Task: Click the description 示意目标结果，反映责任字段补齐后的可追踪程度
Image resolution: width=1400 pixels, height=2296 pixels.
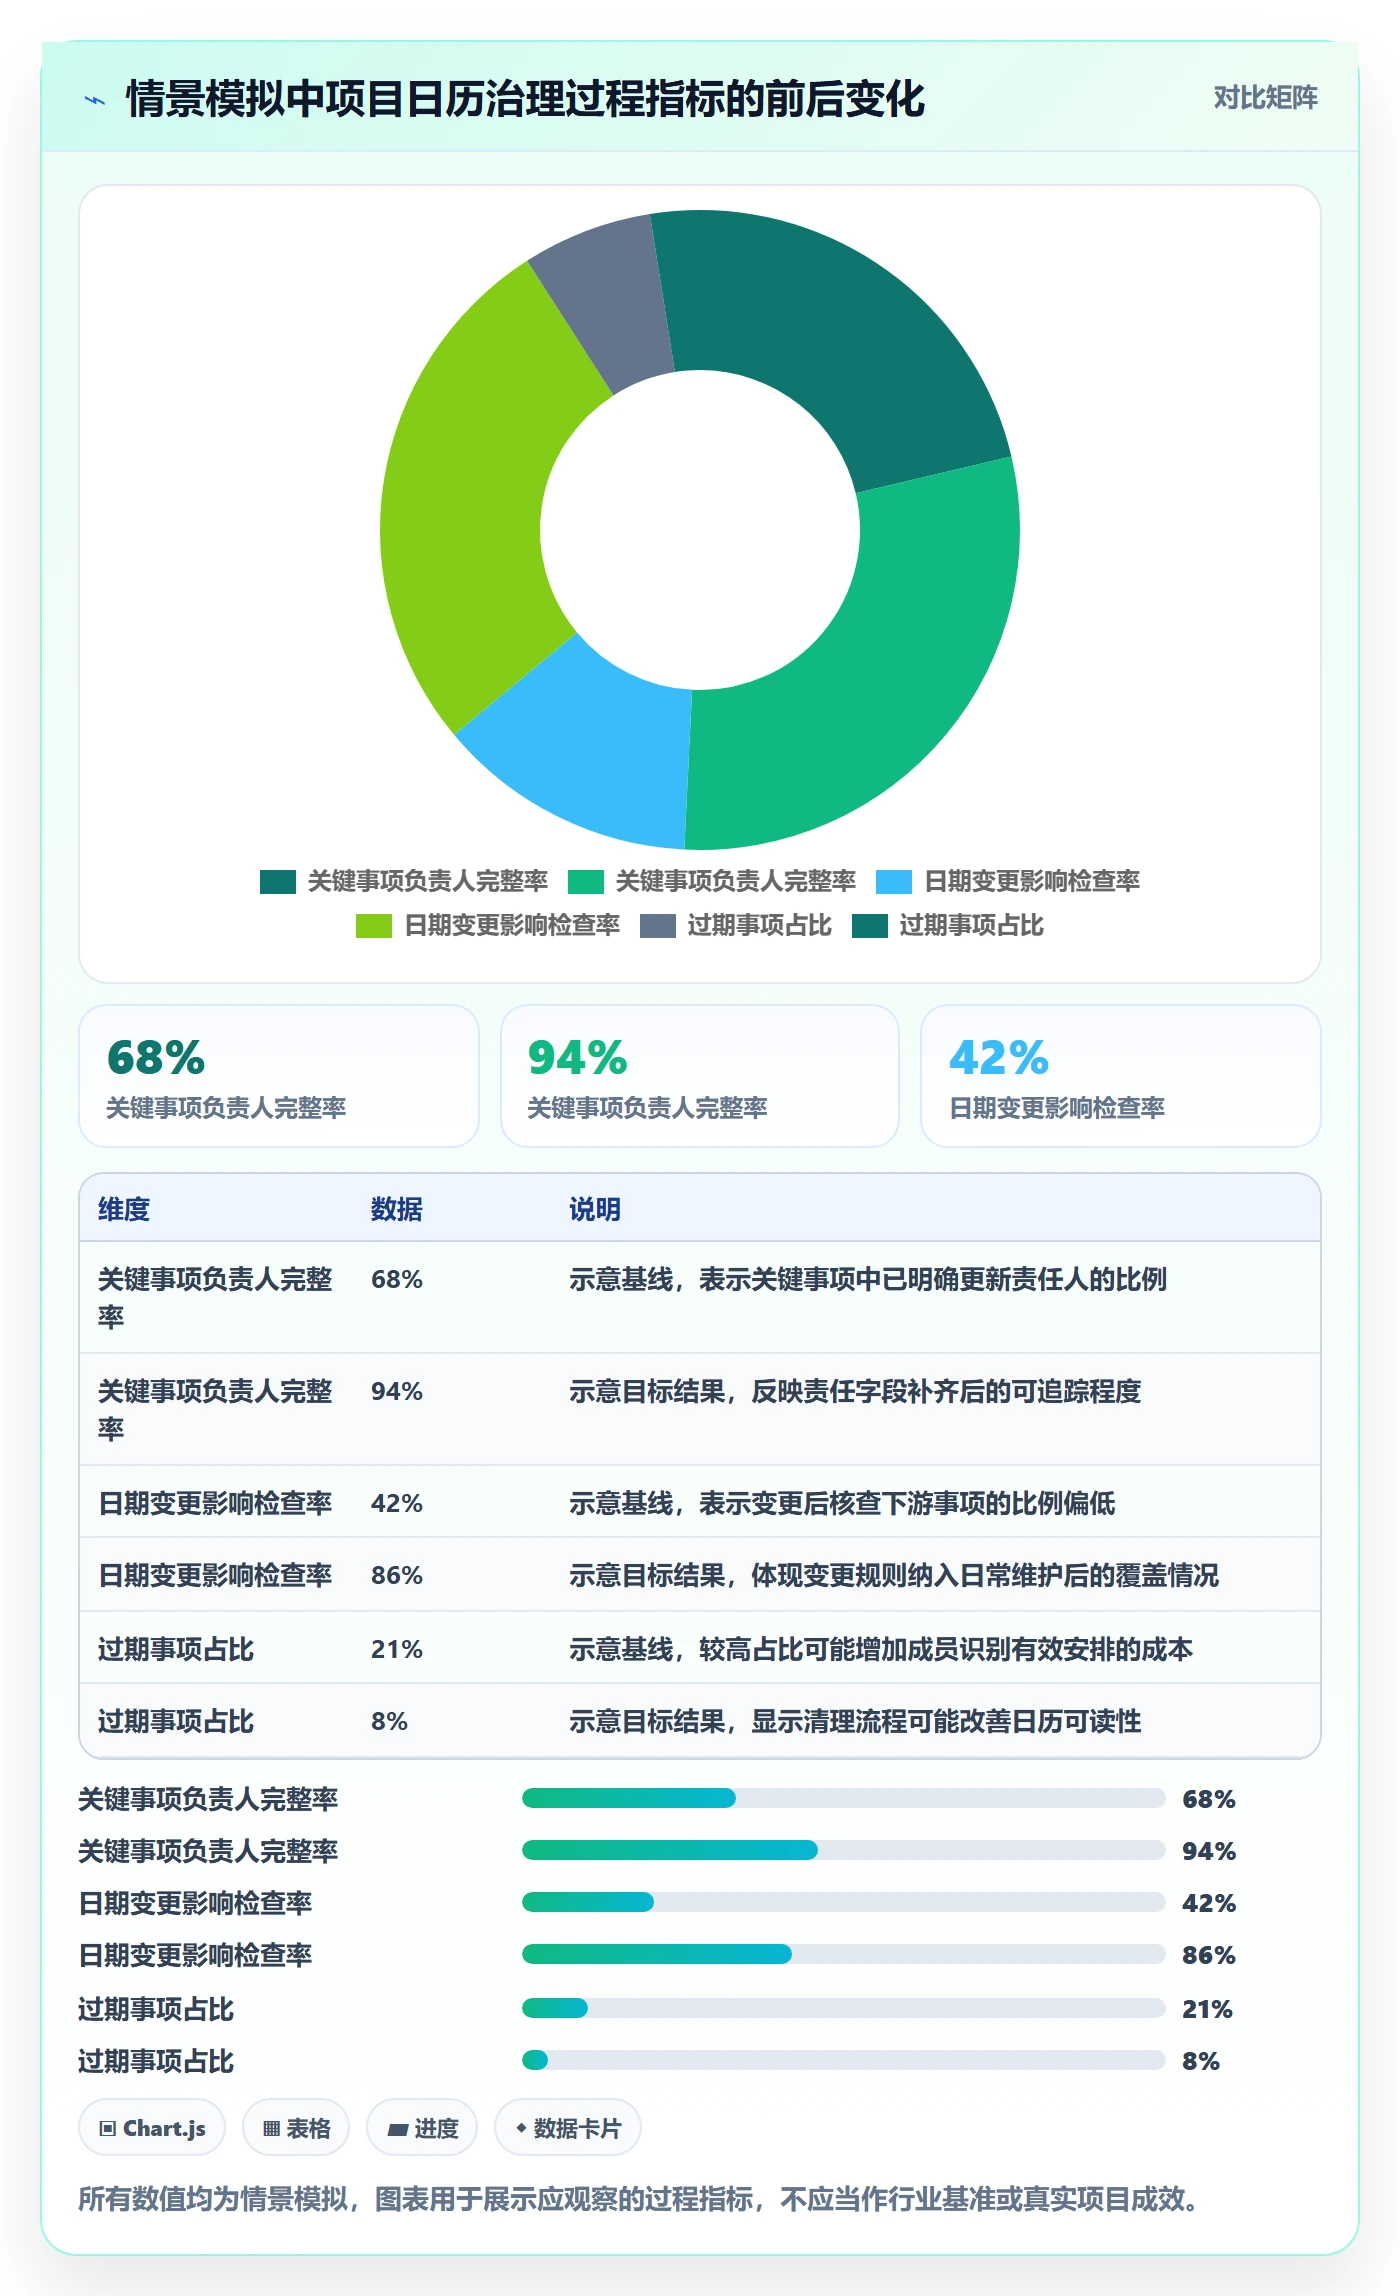Action: coord(855,1391)
